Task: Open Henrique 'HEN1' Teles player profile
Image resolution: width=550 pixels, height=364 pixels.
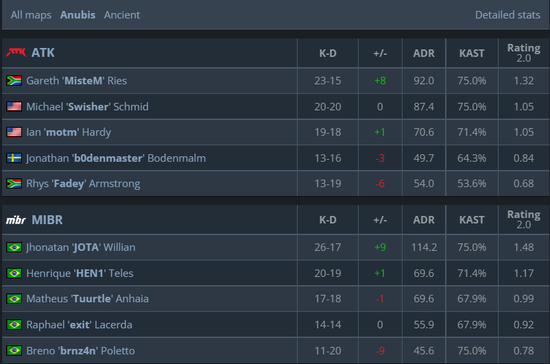Action: pyautogui.click(x=80, y=273)
